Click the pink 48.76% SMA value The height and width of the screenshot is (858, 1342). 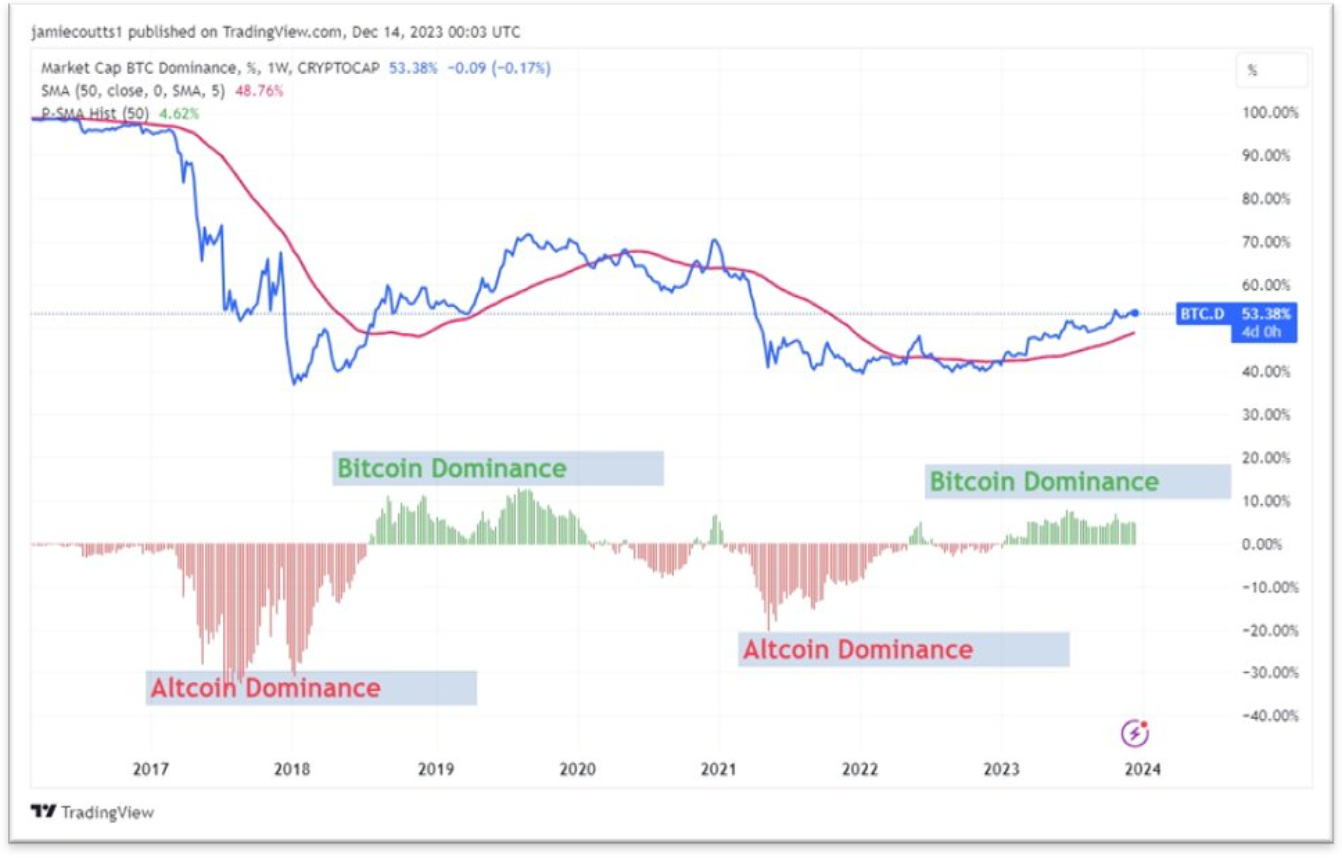point(259,91)
